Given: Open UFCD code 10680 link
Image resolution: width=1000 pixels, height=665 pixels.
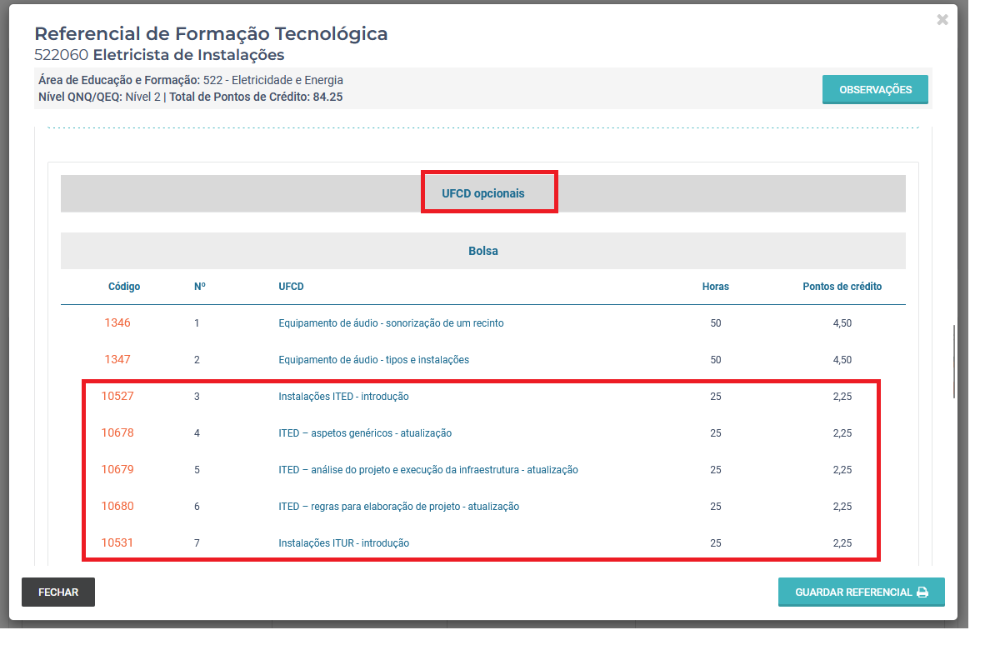Looking at the screenshot, I should coord(117,506).
